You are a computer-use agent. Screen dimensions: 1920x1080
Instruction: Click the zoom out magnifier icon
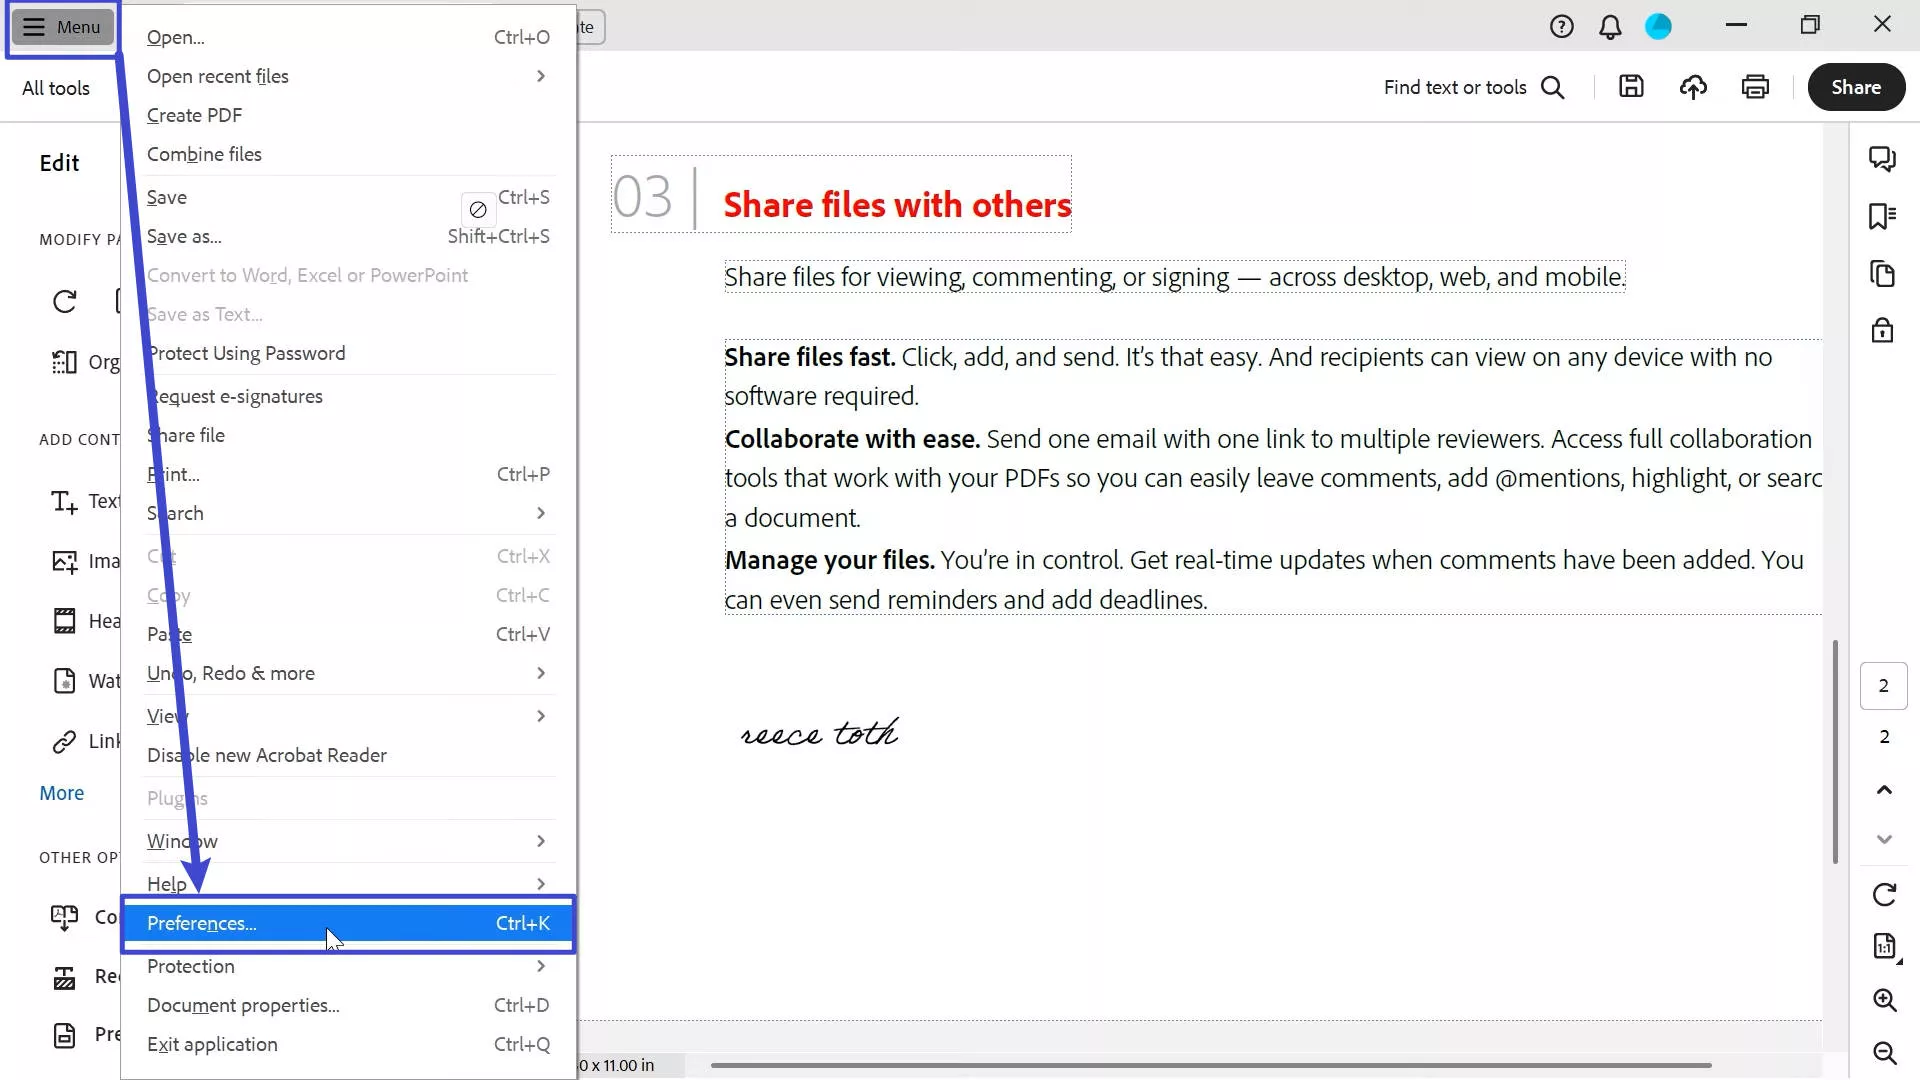(x=1884, y=1052)
